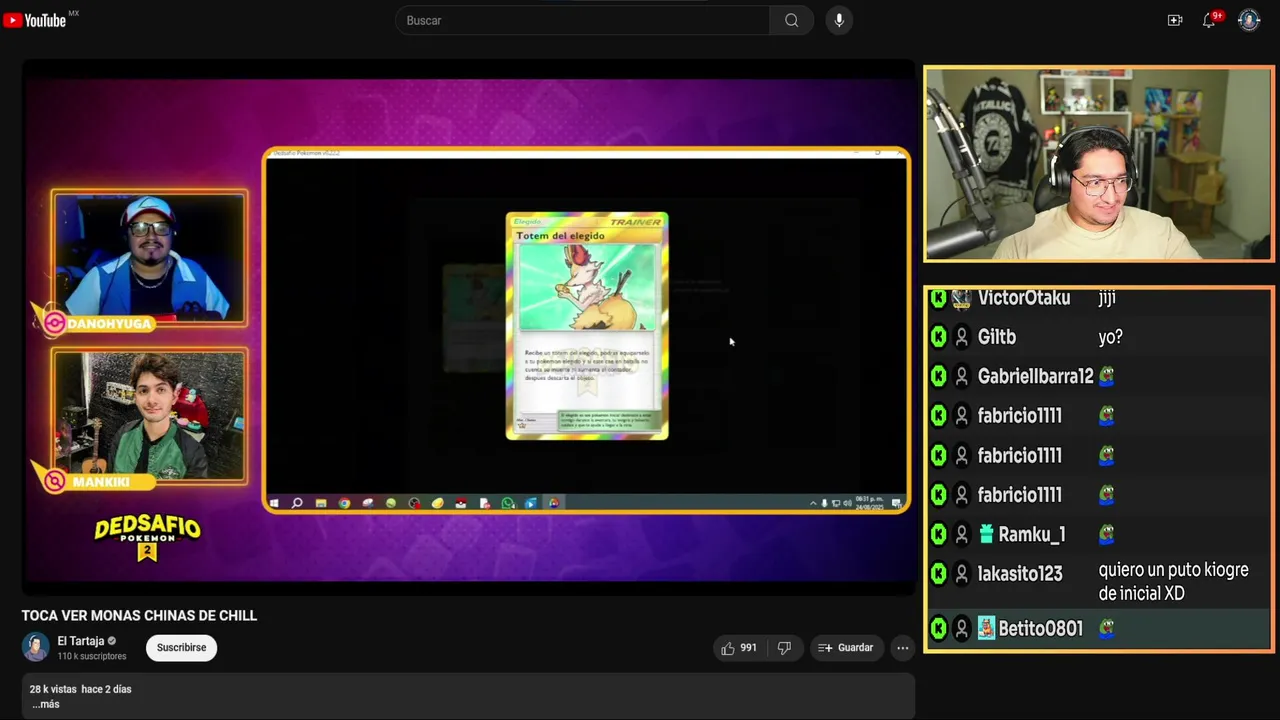Click VictorOtaku username in chat
The image size is (1280, 720).
point(1024,298)
